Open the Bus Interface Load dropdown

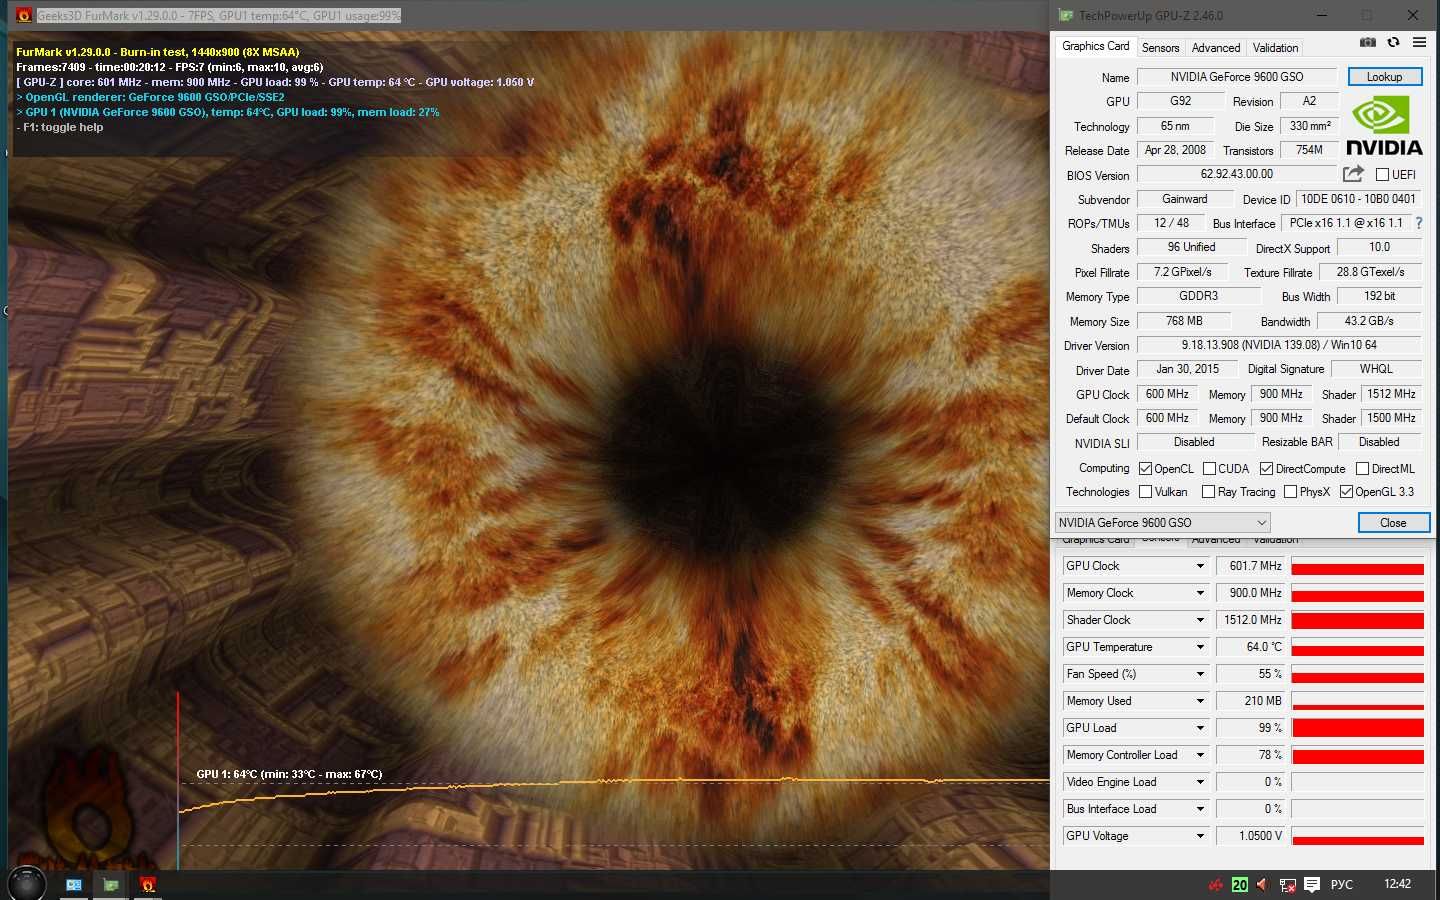pos(1200,809)
